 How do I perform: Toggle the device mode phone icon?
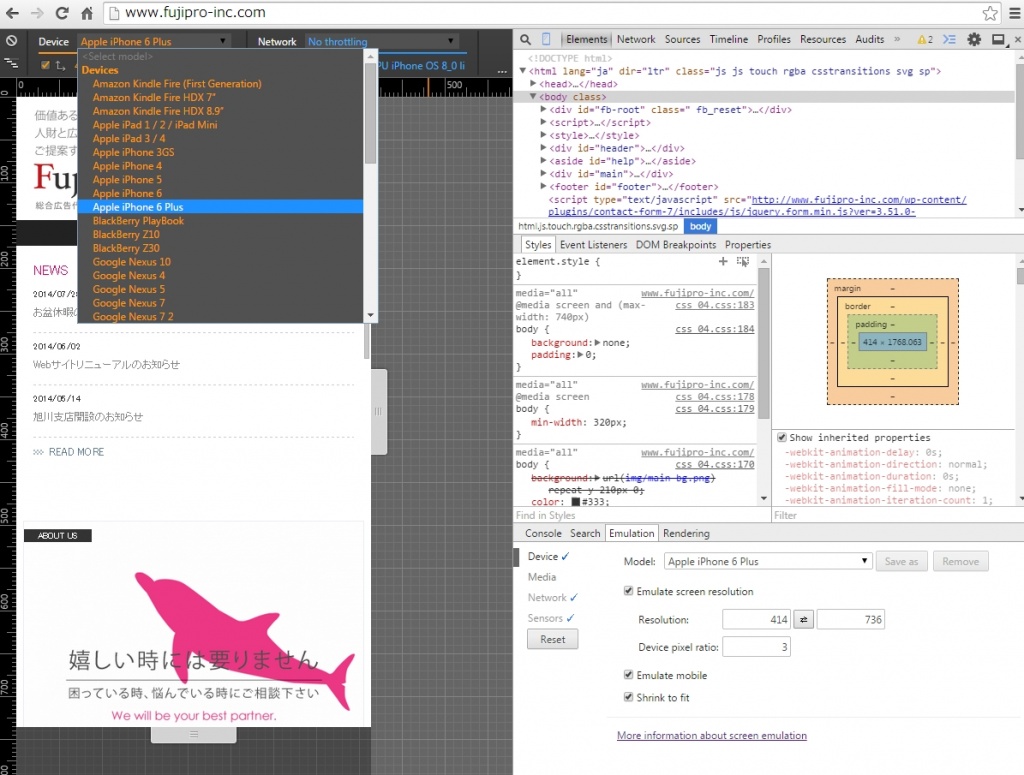click(x=546, y=40)
